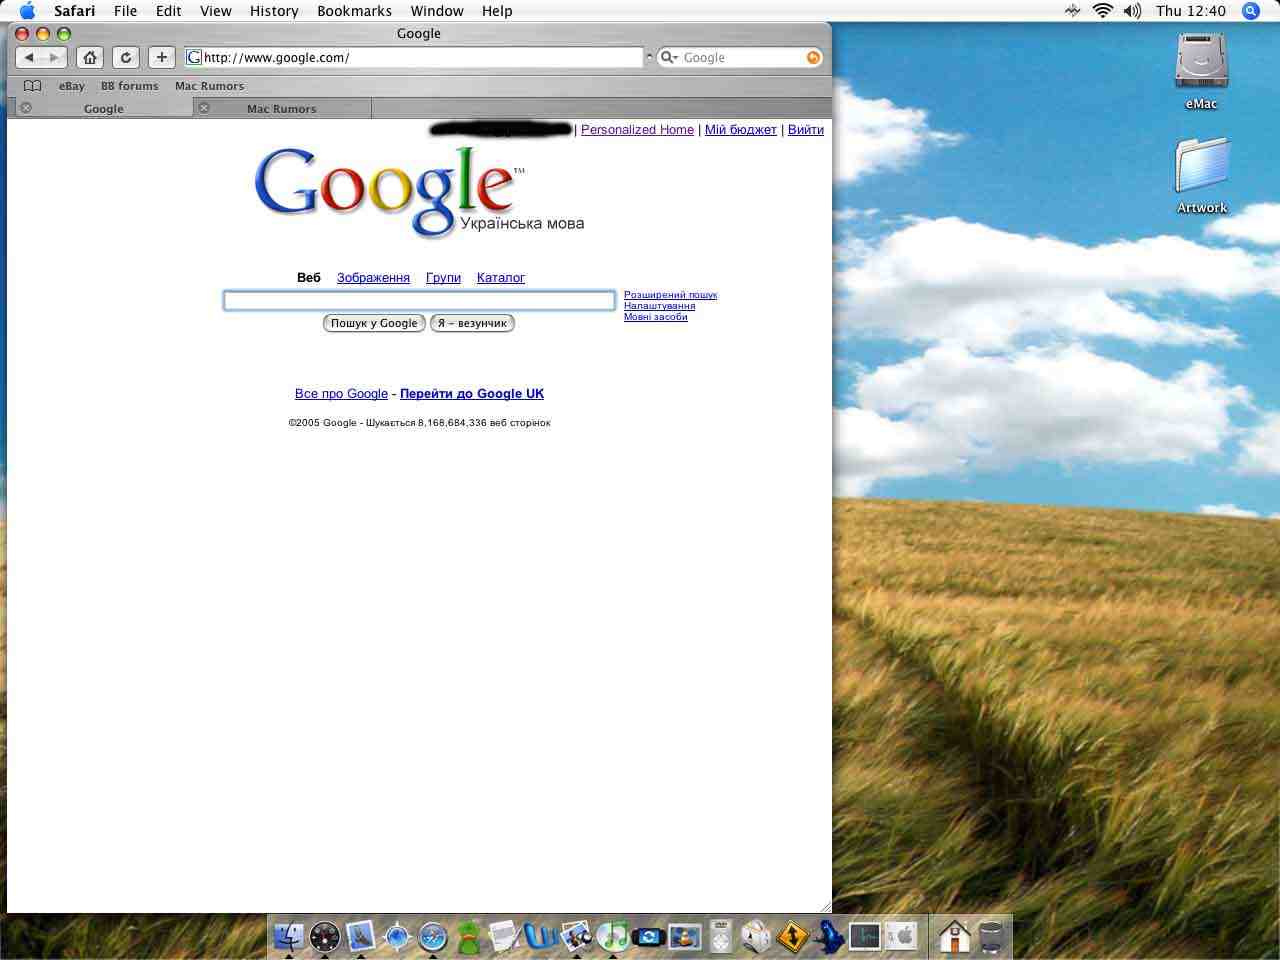The width and height of the screenshot is (1280, 960).
Task: Click the Google logo image
Action: tap(419, 192)
